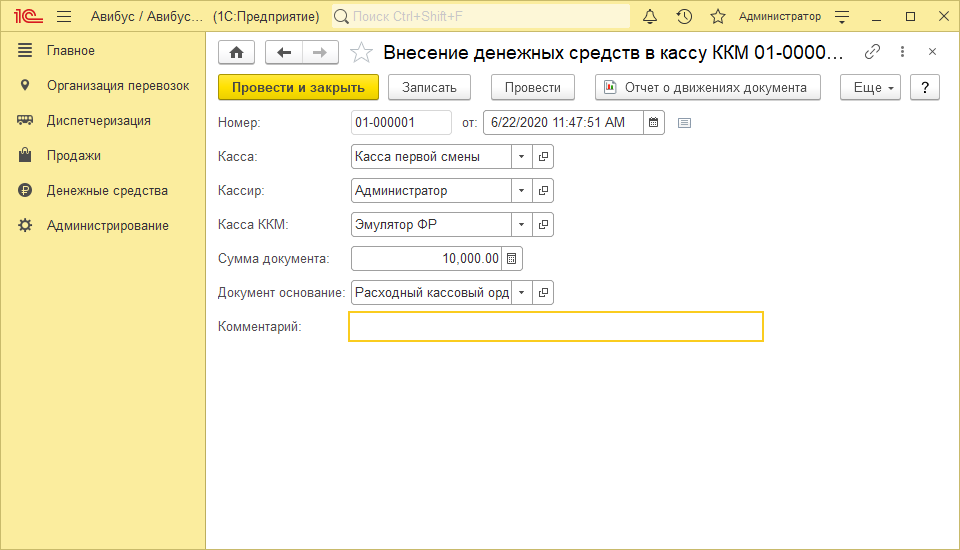
Task: Open Продажи section in sidebar
Action: (73, 156)
